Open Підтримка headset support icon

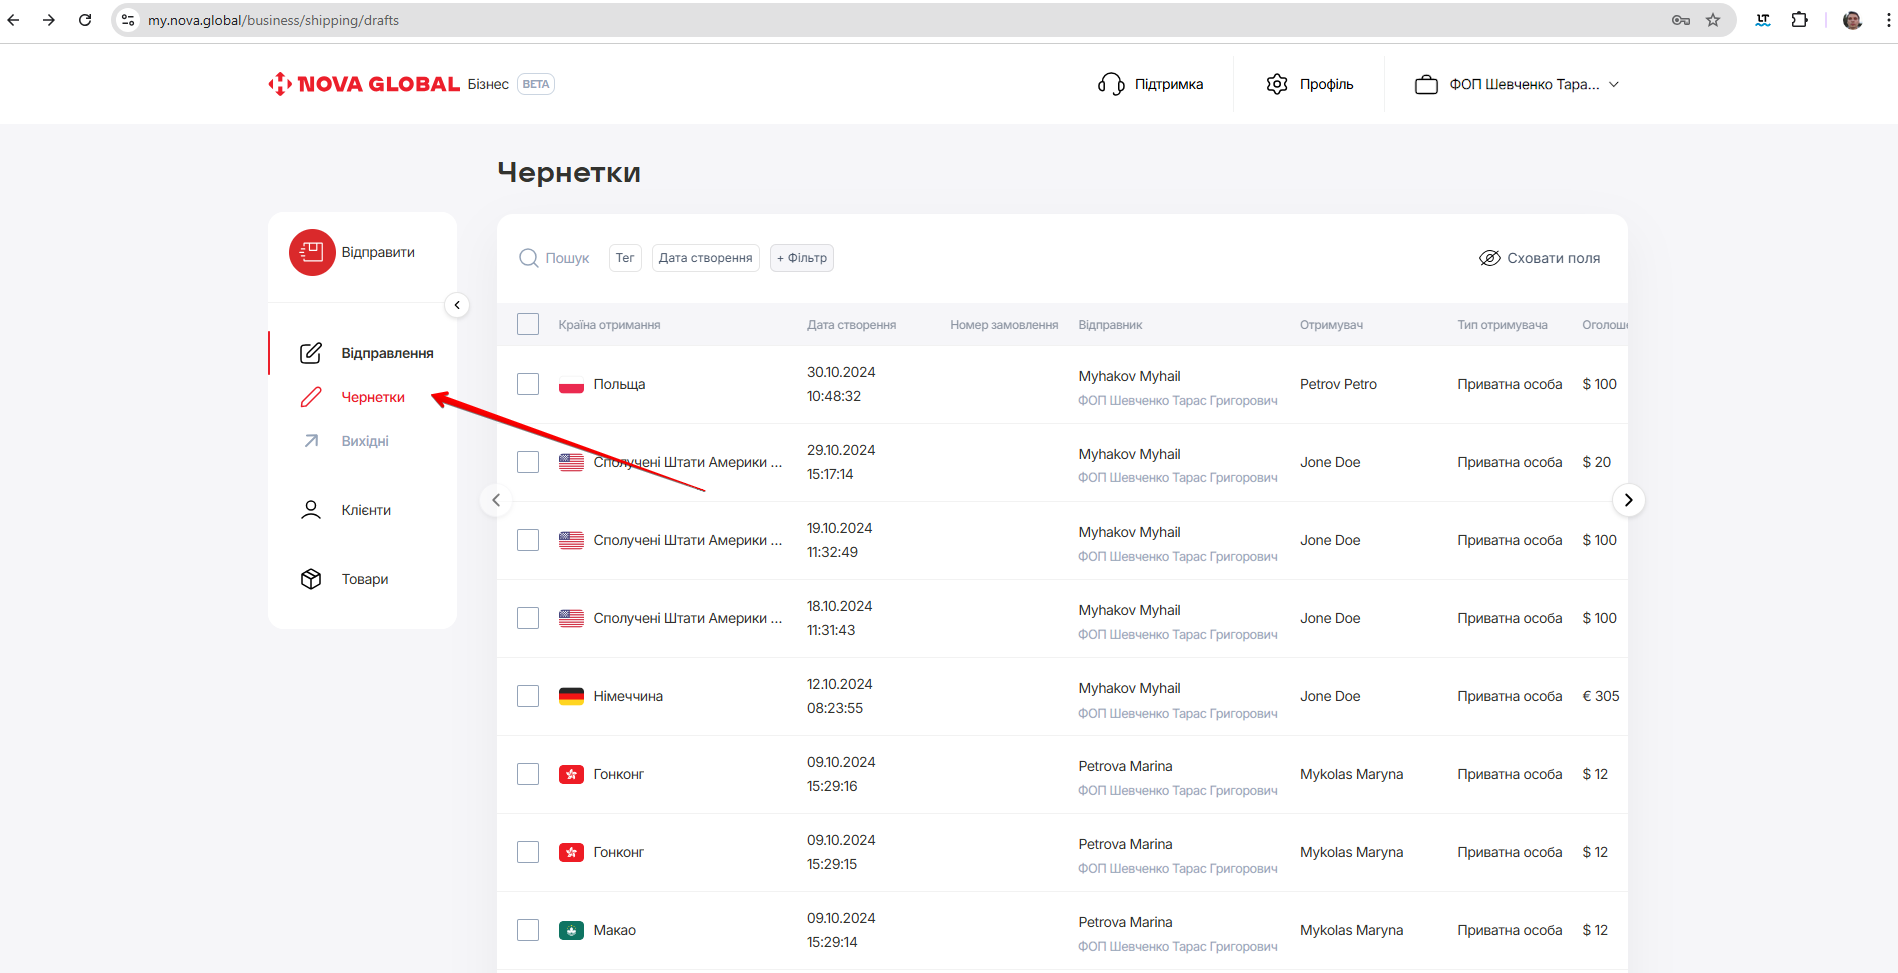(x=1111, y=84)
